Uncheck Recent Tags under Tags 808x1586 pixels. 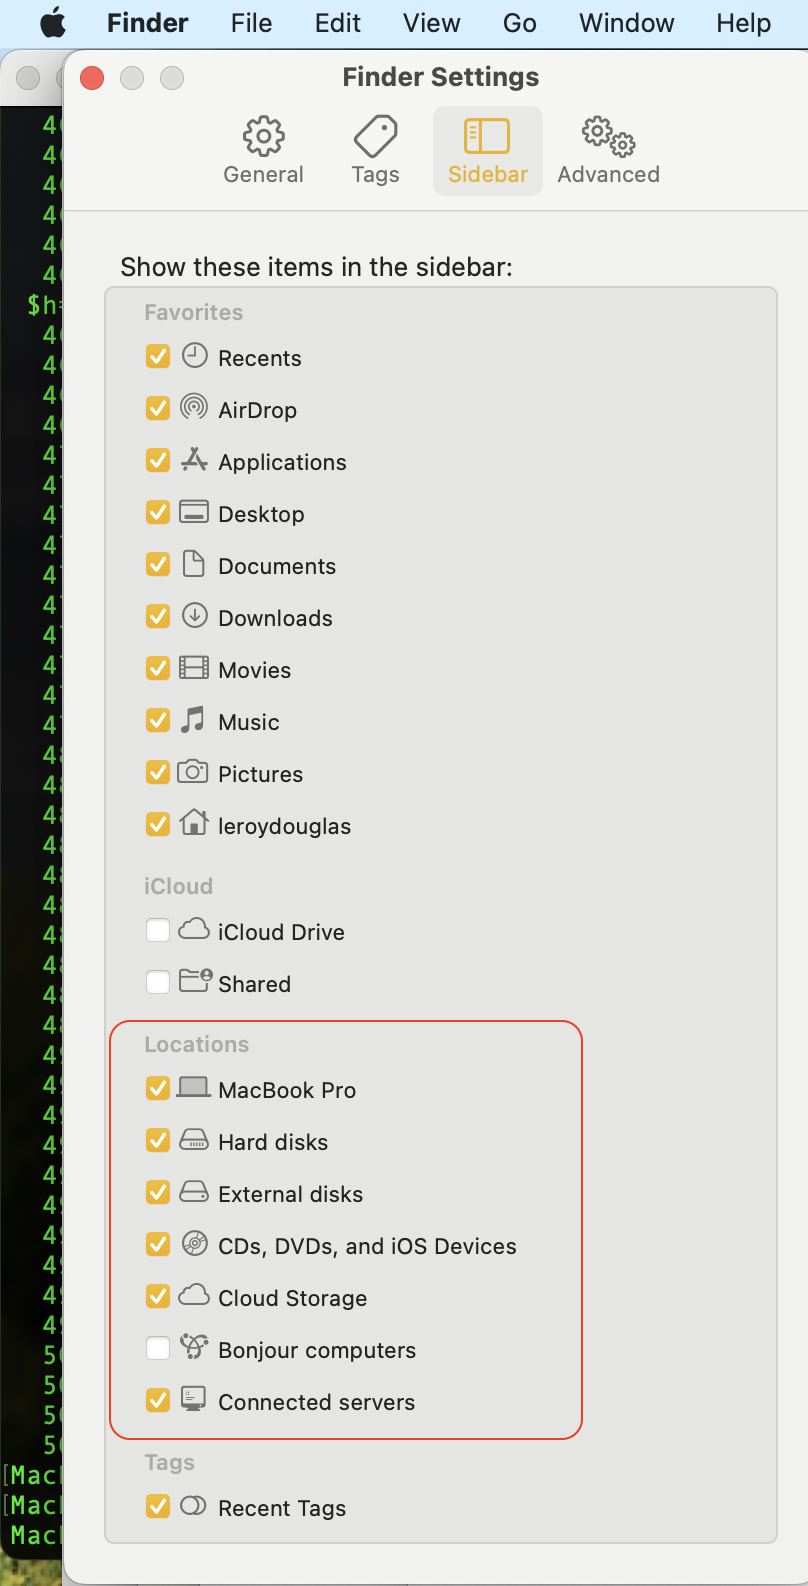(x=157, y=1507)
